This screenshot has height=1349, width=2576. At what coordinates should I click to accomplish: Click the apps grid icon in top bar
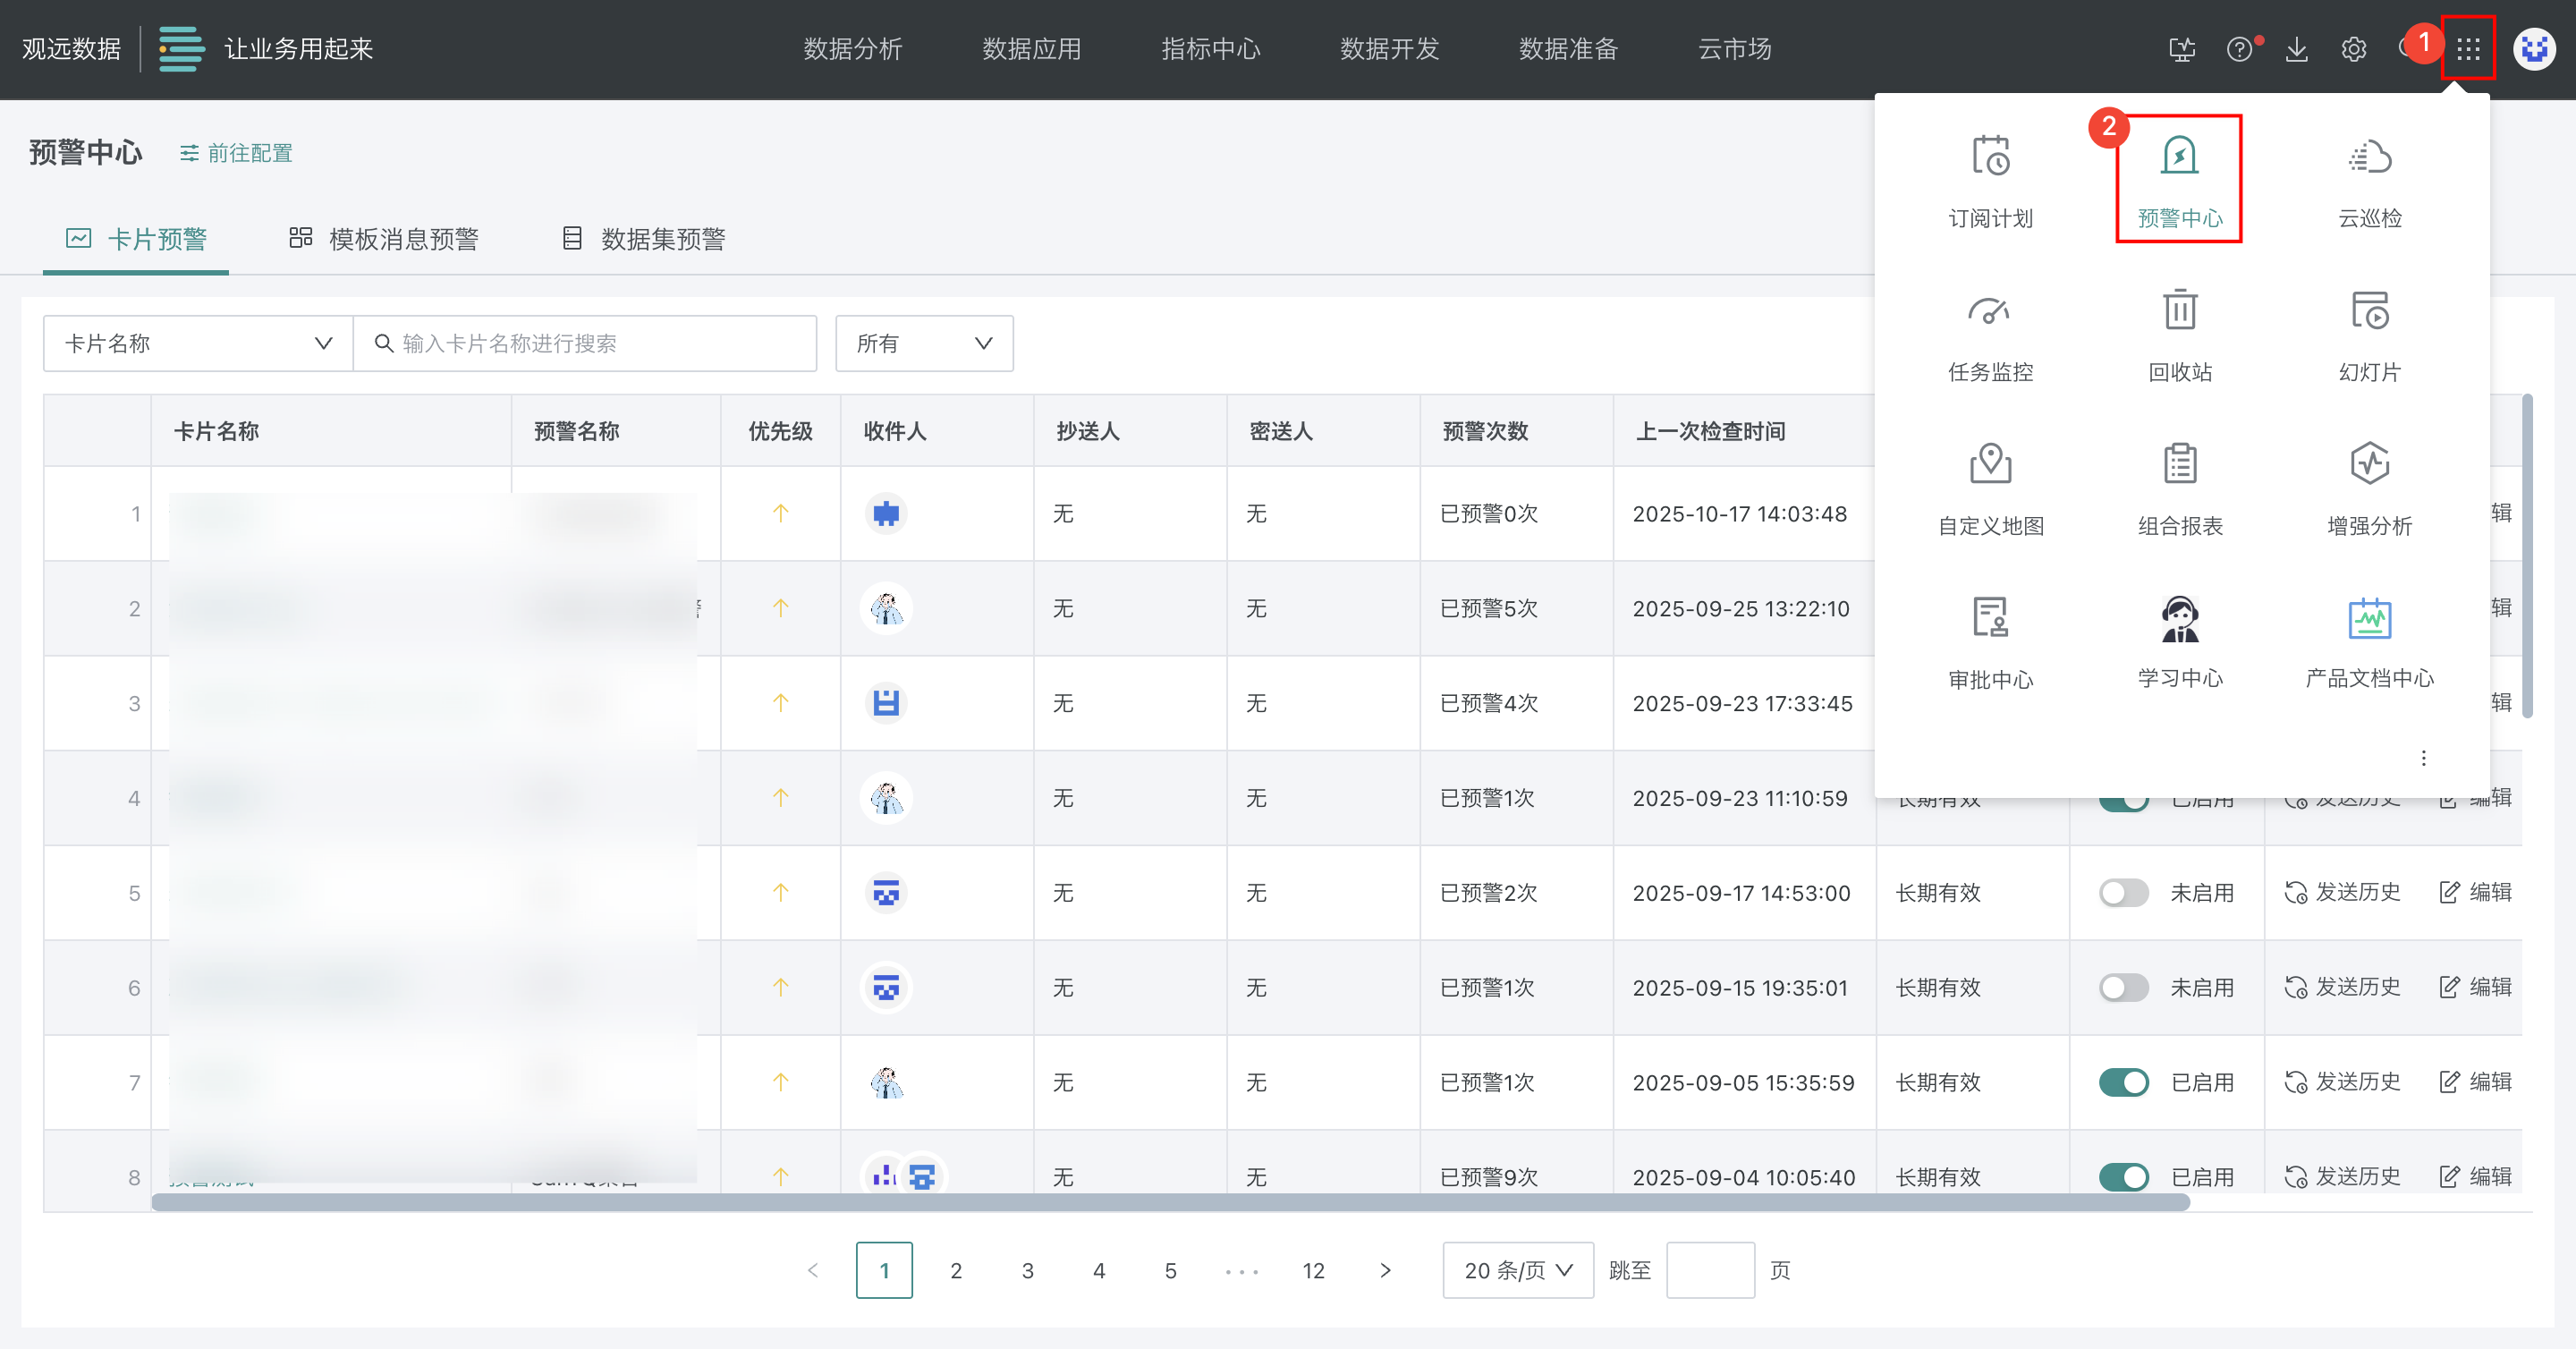pyautogui.click(x=2468, y=49)
